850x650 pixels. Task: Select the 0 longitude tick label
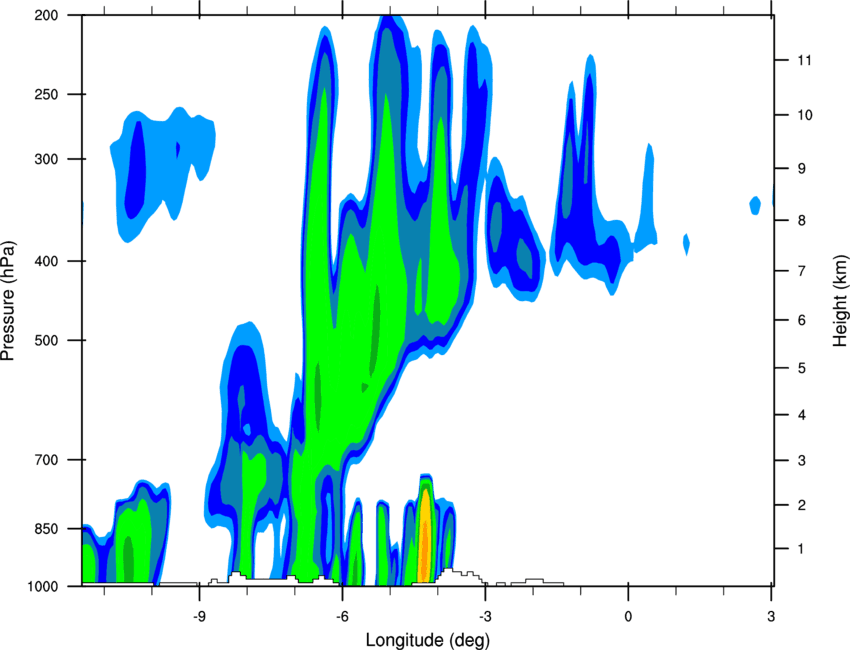(x=628, y=616)
